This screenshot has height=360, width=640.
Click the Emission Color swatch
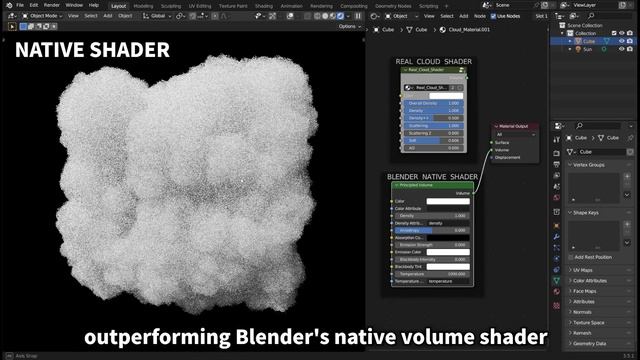448,252
